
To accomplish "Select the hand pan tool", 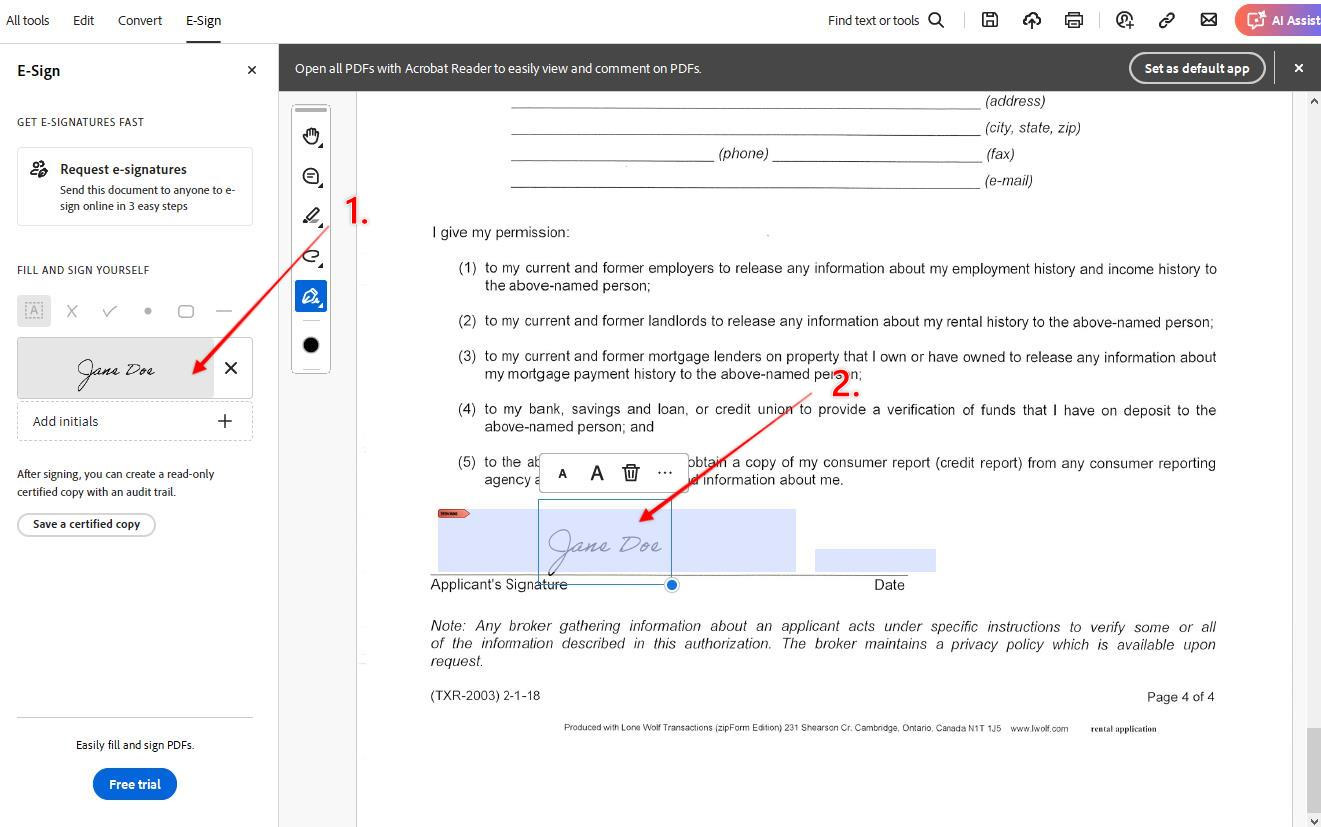I will [x=311, y=136].
